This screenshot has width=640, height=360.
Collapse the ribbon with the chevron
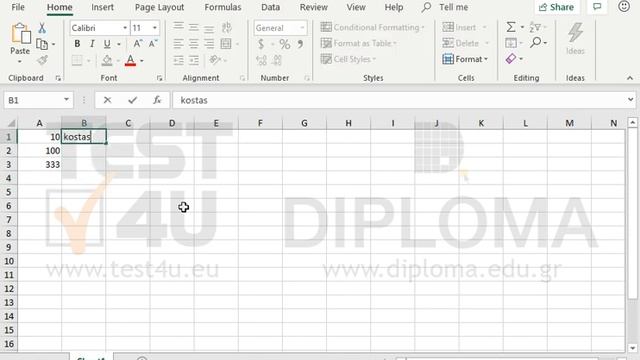(x=630, y=78)
